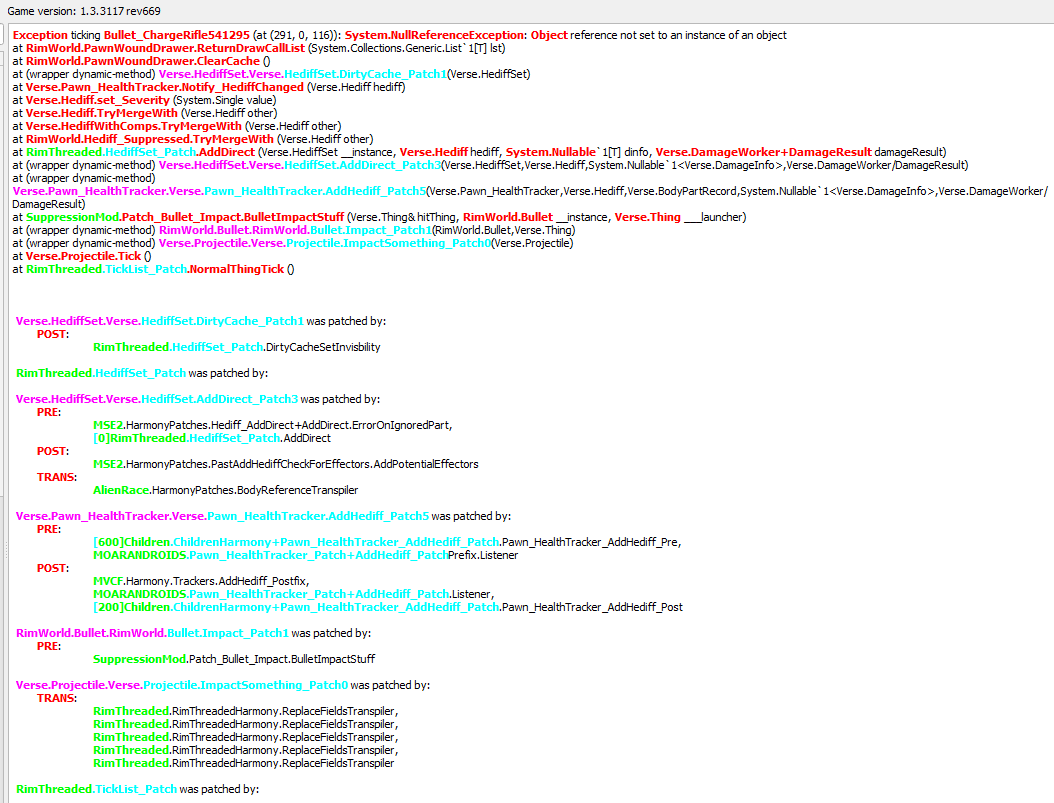Click the 'TRANS:' label under AddDirect_Patch3

57,477
